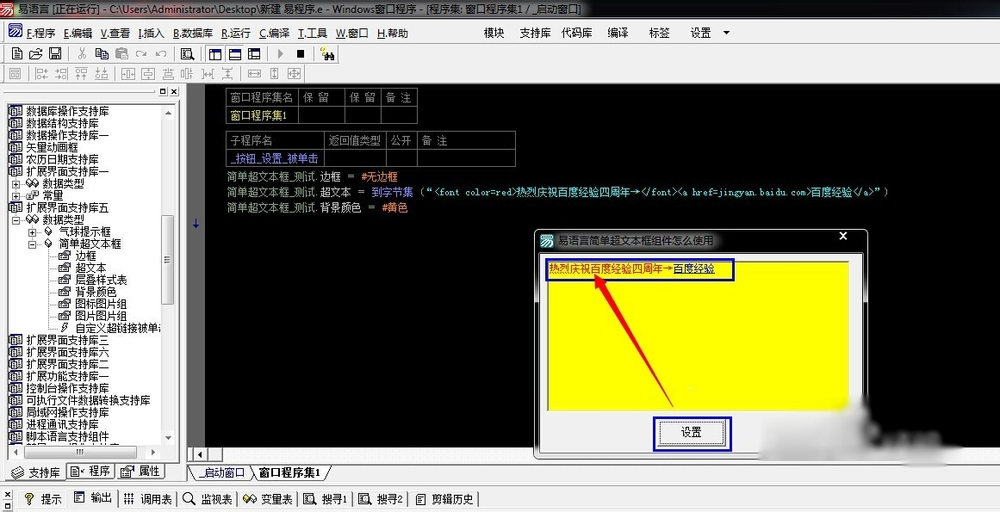Click the binoculars search icon
The image size is (1000, 512).
pos(328,54)
